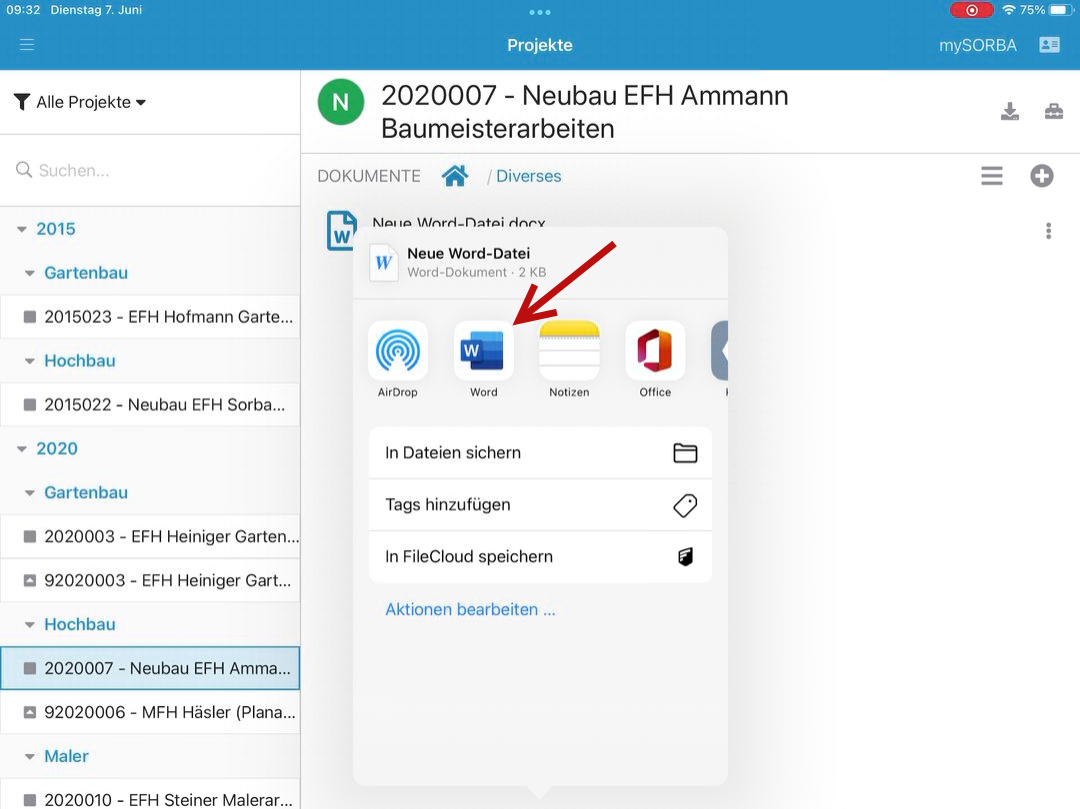Open the hamburger menu in the header
The height and width of the screenshot is (809, 1080).
tap(27, 45)
